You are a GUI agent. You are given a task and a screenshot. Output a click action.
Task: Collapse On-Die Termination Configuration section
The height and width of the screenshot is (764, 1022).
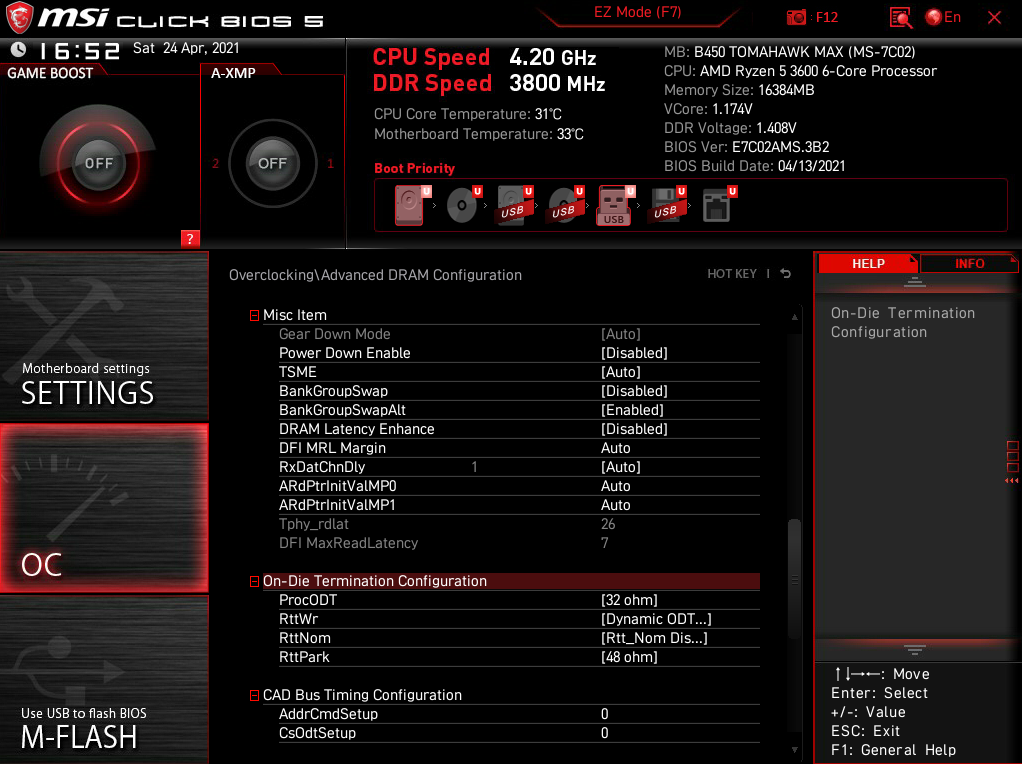[x=254, y=581]
